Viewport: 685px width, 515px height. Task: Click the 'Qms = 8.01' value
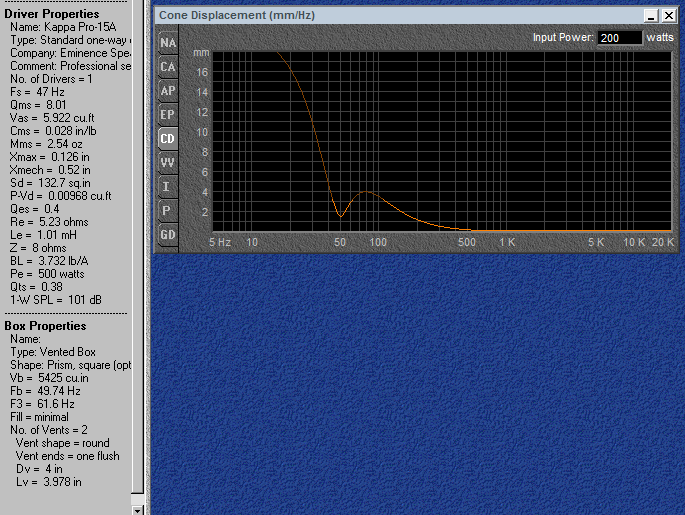click(x=38, y=105)
